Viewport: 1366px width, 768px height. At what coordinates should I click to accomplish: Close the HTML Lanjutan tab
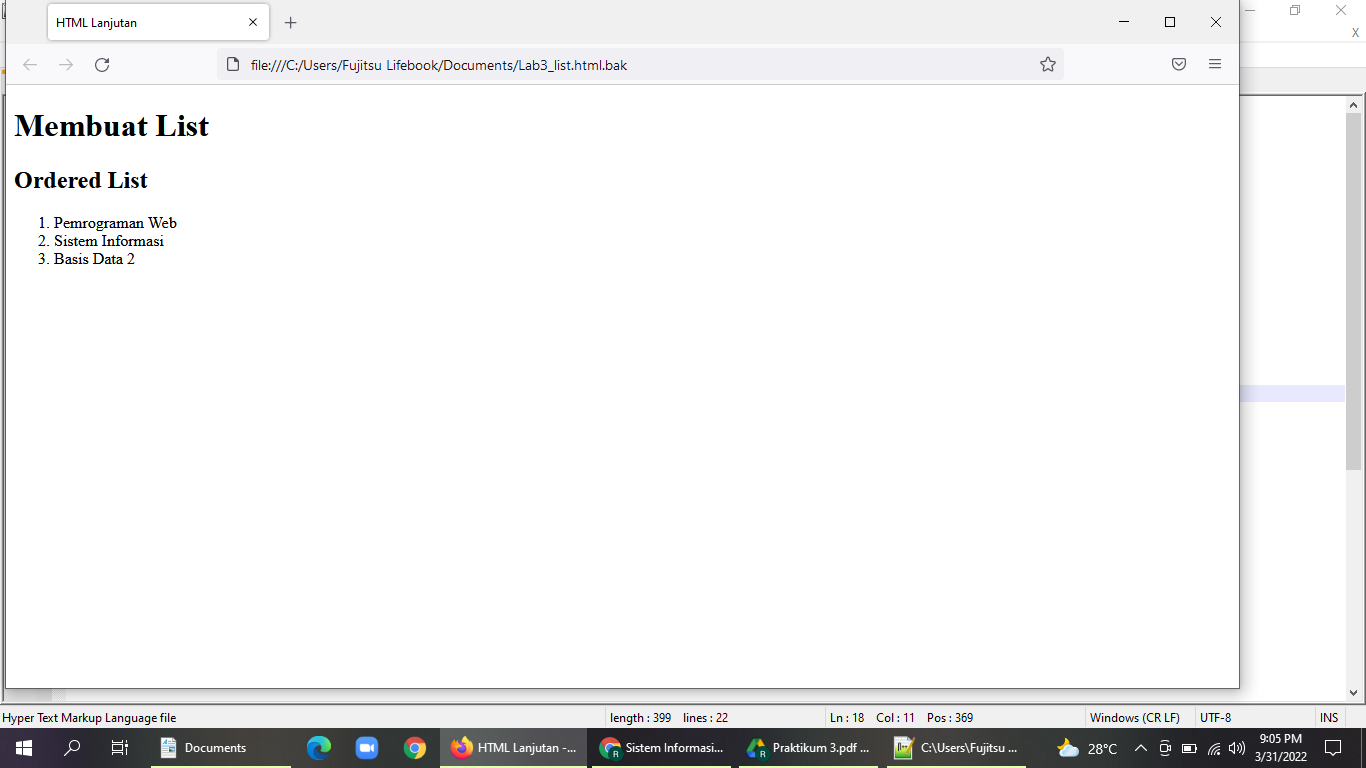pyautogui.click(x=253, y=22)
